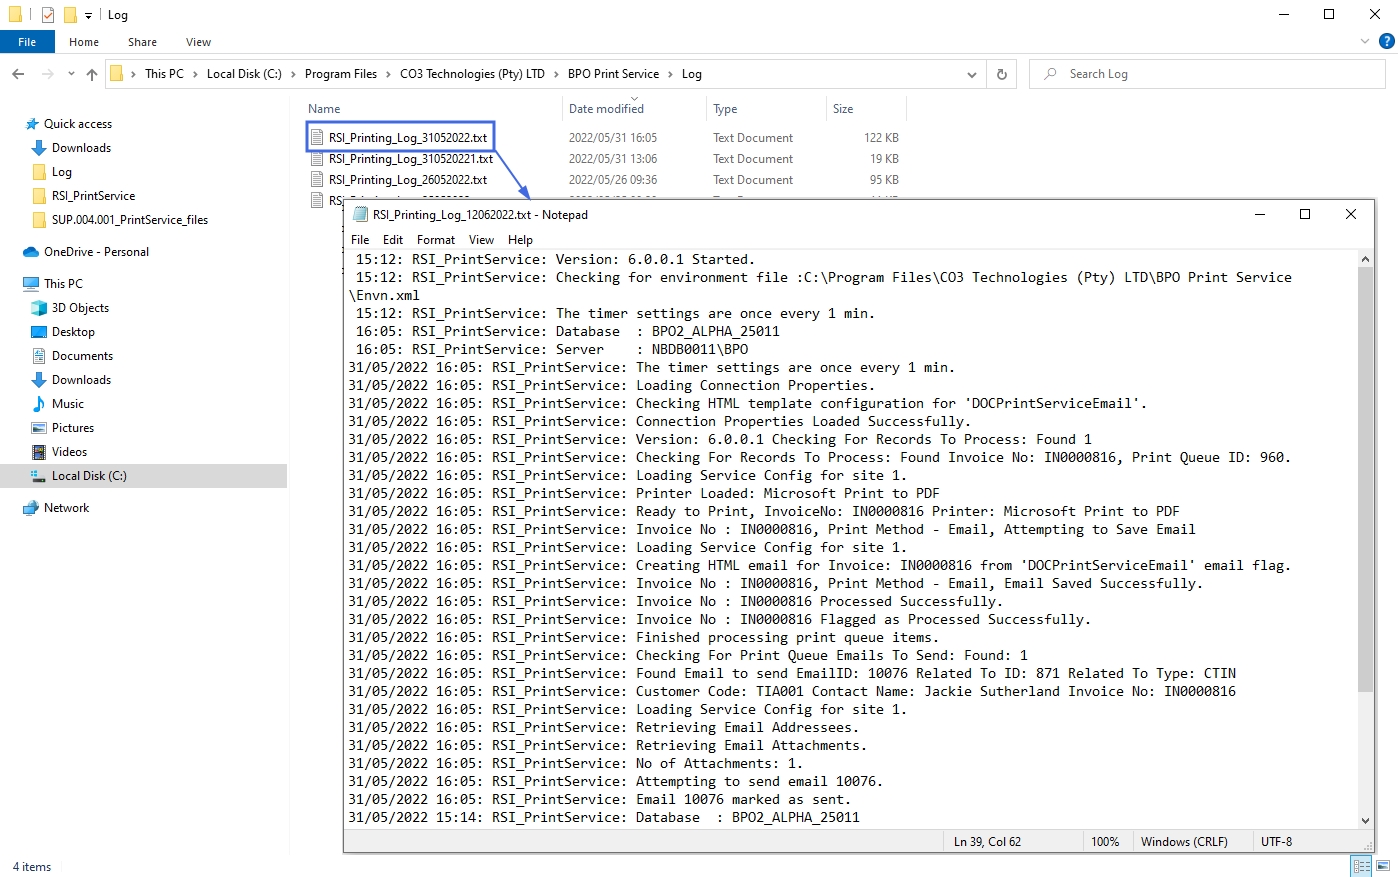Click the New folder quick access icon
The width and height of the screenshot is (1399, 877).
70,15
